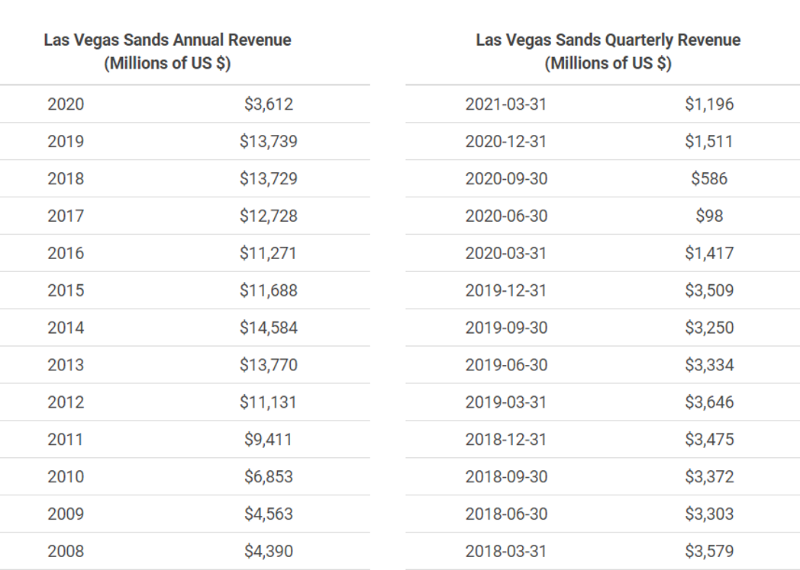Click the $3,646 quarterly revenue value
The width and height of the screenshot is (800, 570).
708,402
